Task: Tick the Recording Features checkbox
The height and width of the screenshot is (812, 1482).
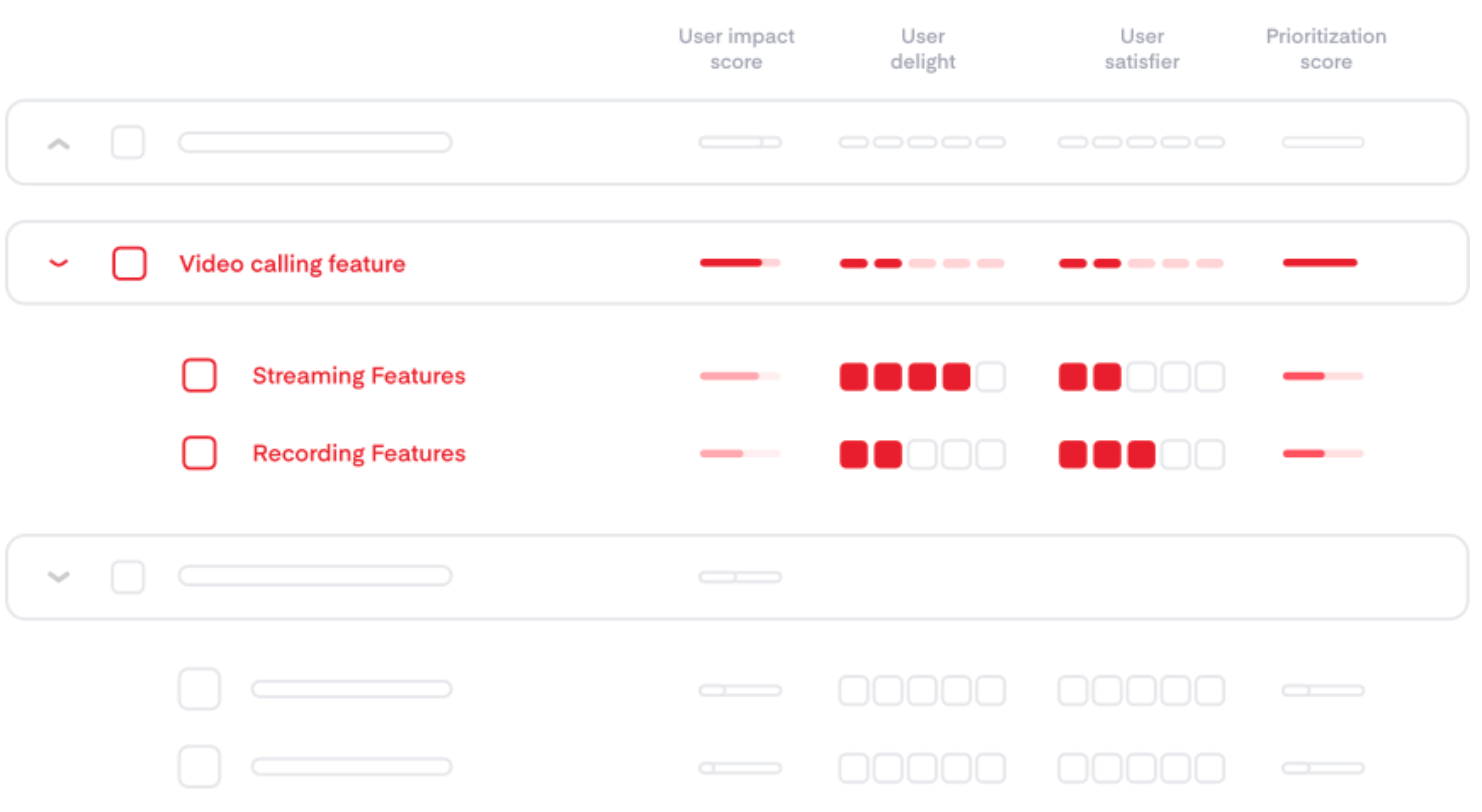Action: [x=199, y=453]
